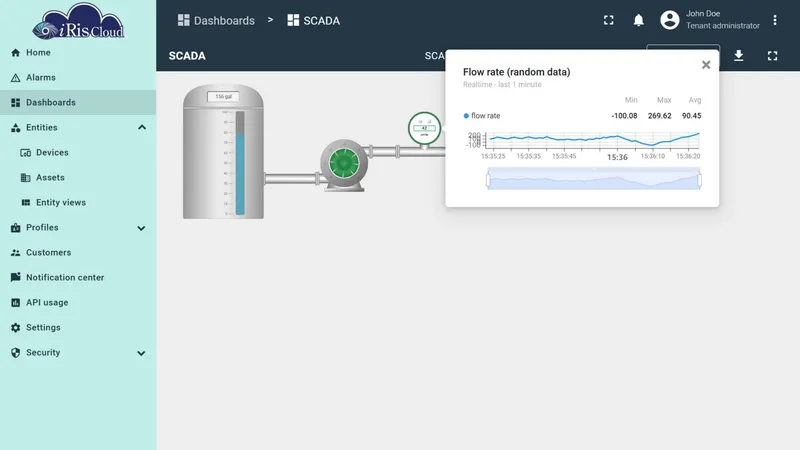The width and height of the screenshot is (800, 450).
Task: Open Settings from sidebar
Action: [x=78, y=328]
